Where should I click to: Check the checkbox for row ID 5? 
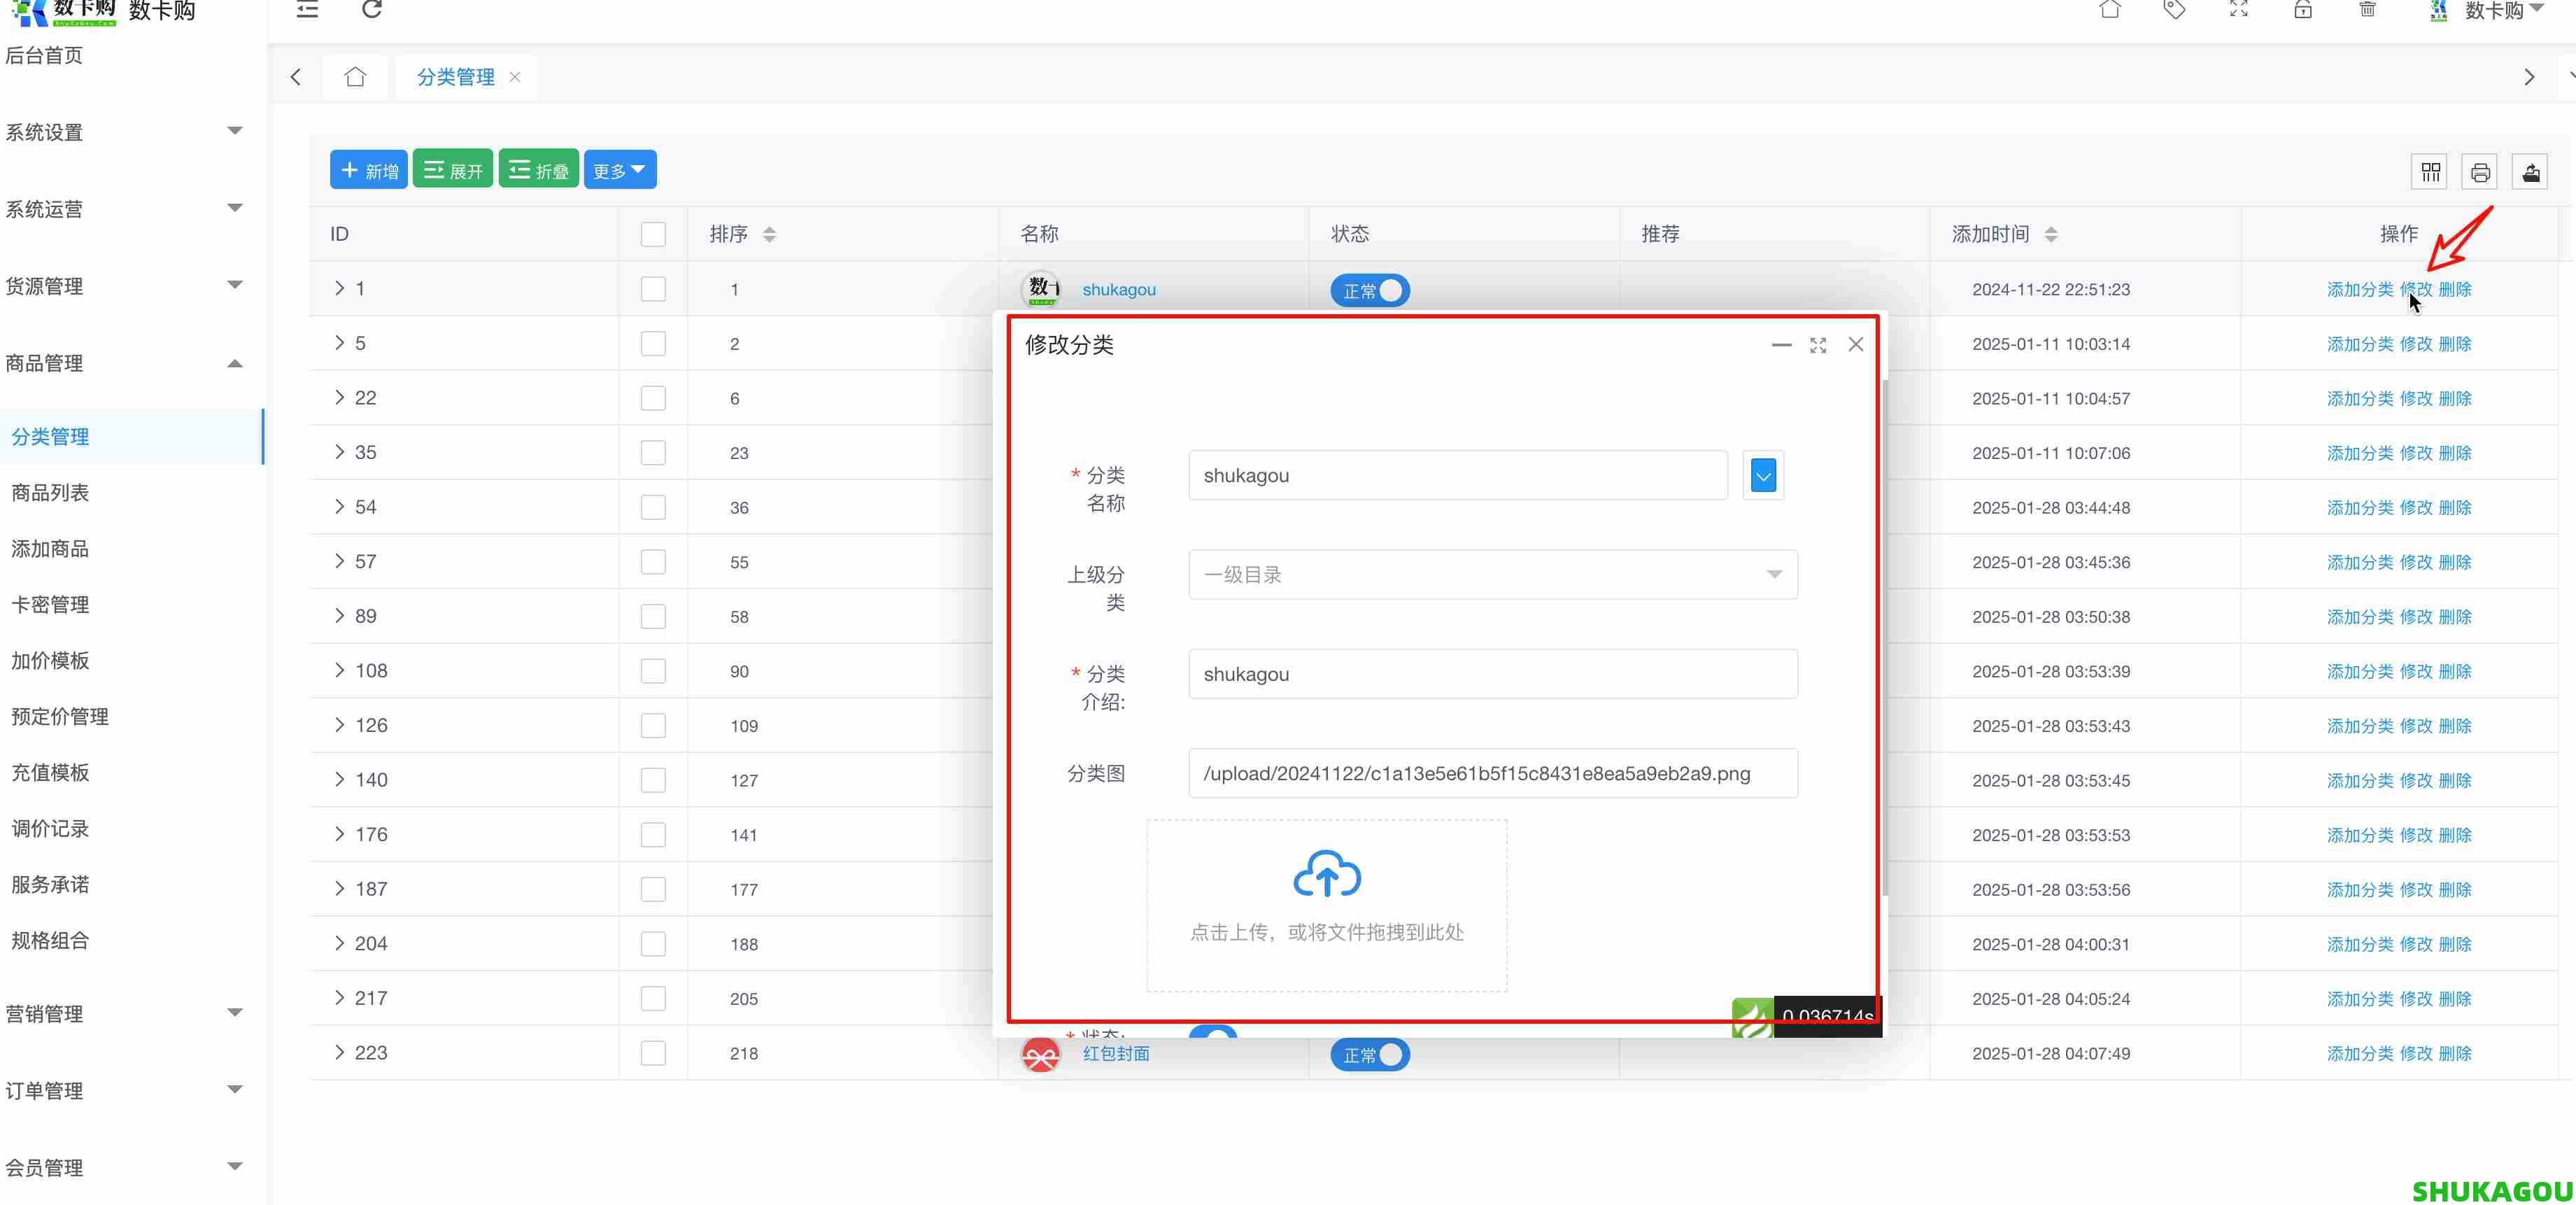[653, 343]
